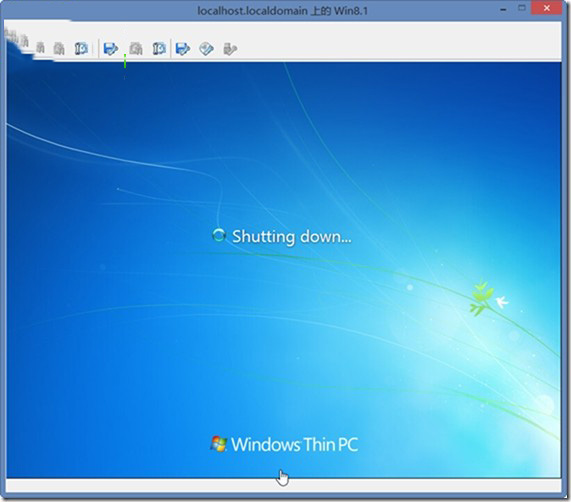Image resolution: width=571 pixels, height=502 pixels.
Task: Select the snapshot icon between the two blue floppy icons
Action: coord(159,48)
